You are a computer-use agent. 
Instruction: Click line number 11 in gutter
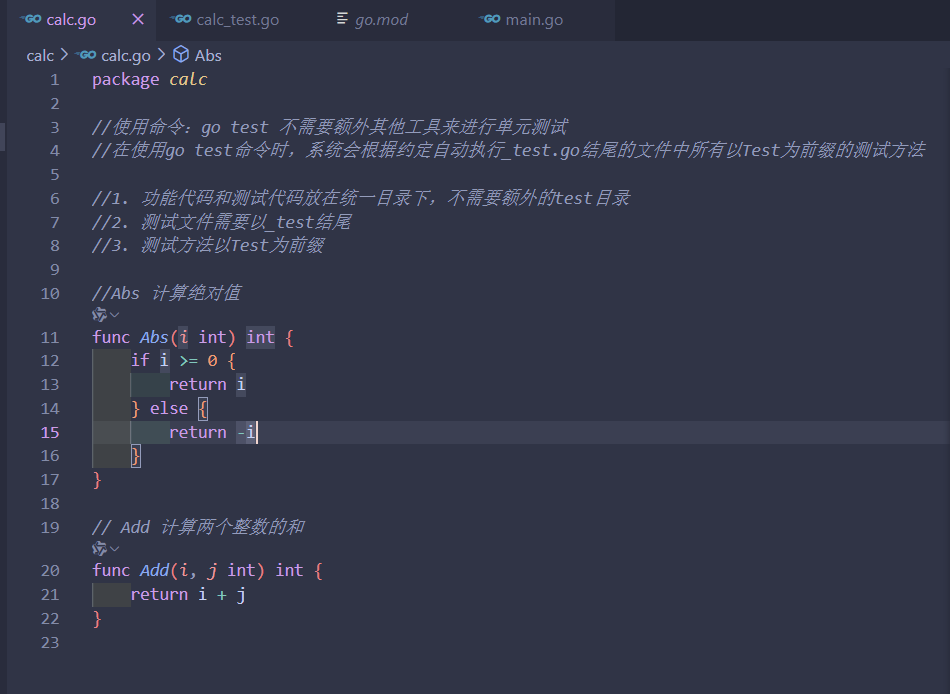coord(50,338)
